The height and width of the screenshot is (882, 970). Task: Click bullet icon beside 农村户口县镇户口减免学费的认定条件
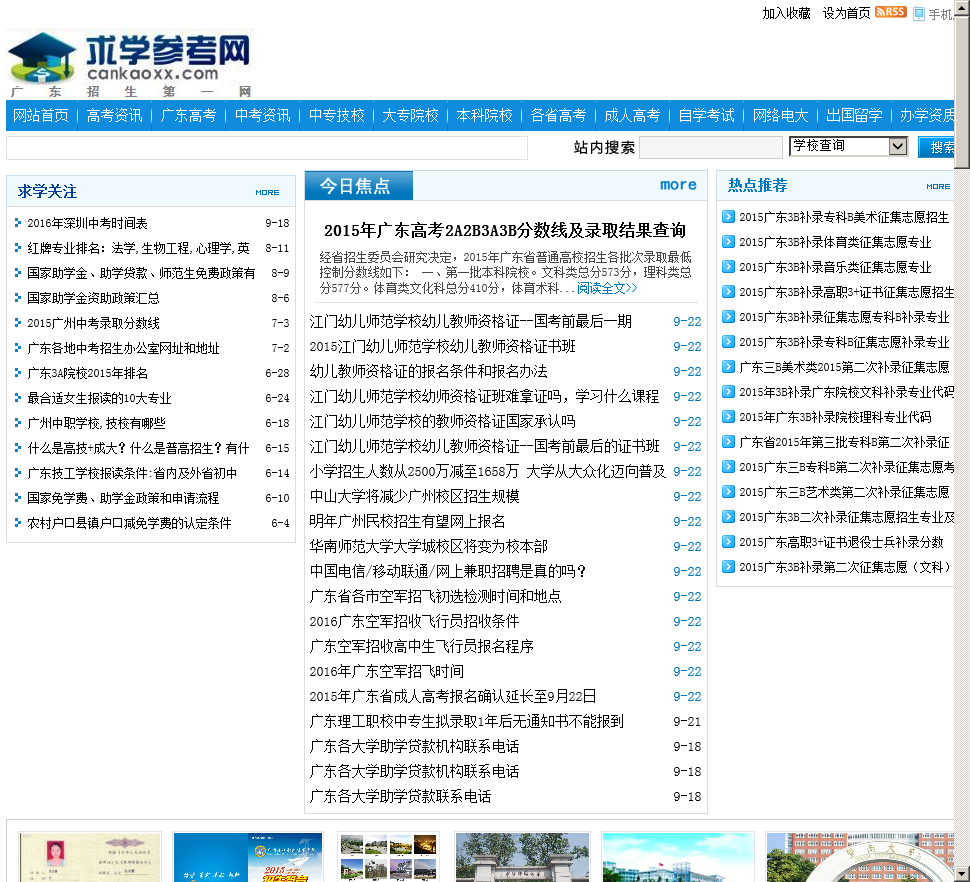click(18, 523)
